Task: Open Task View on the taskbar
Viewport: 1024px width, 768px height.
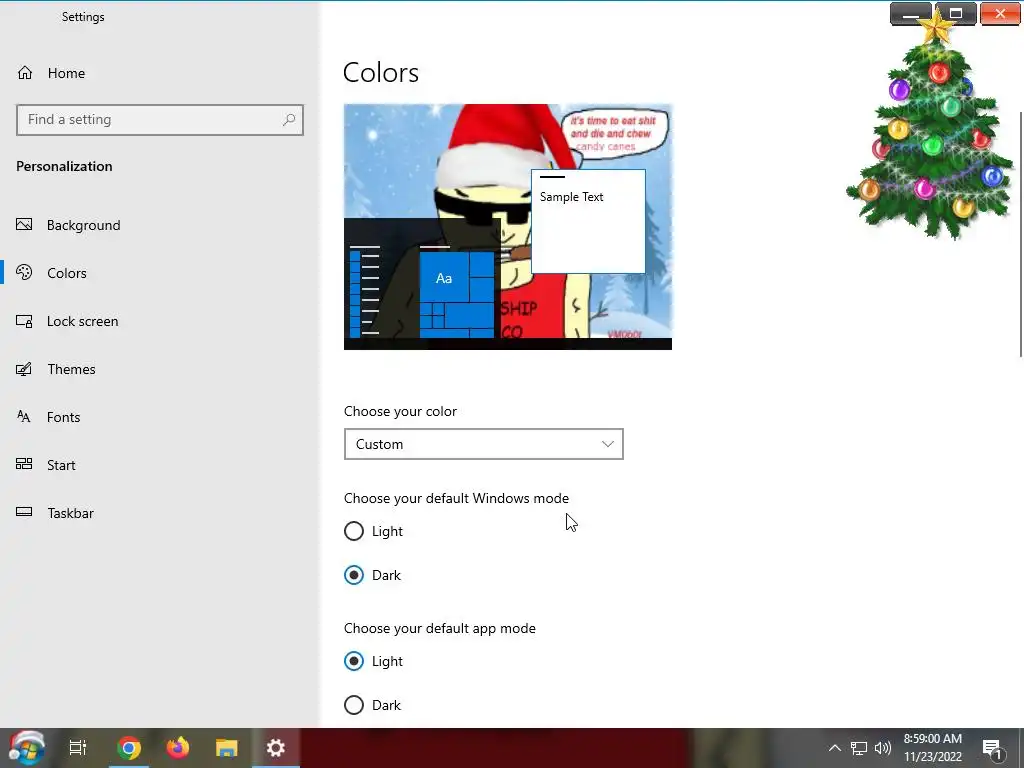Action: [78, 748]
